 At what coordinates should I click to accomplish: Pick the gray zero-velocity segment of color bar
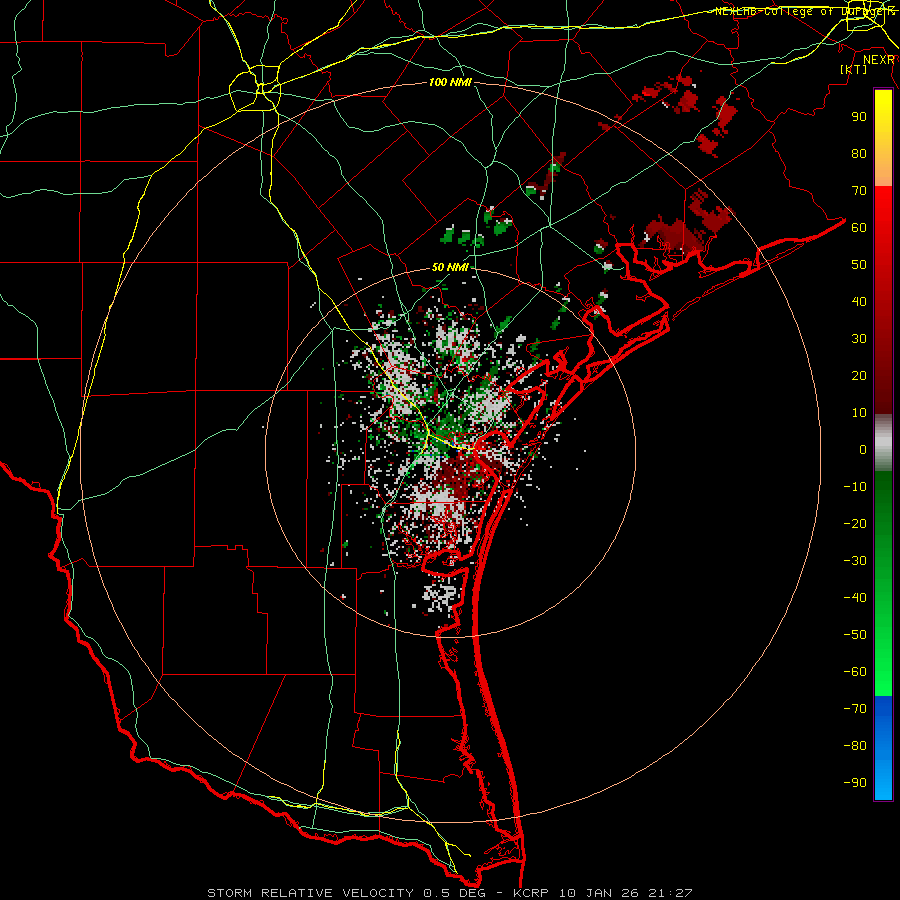point(883,443)
